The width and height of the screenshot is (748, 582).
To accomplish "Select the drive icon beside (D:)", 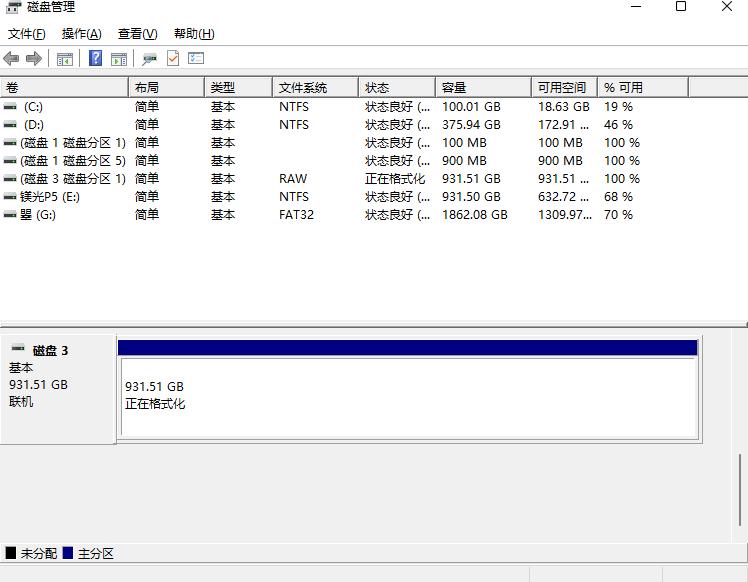I will pyautogui.click(x=10, y=125).
